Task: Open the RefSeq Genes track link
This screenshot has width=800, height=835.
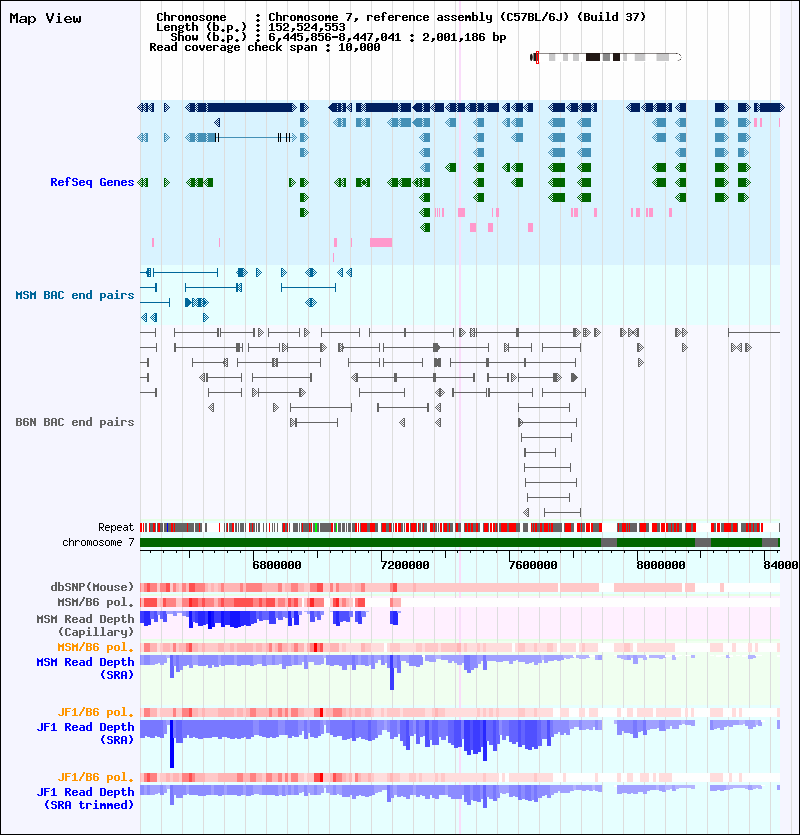Action: [92, 182]
